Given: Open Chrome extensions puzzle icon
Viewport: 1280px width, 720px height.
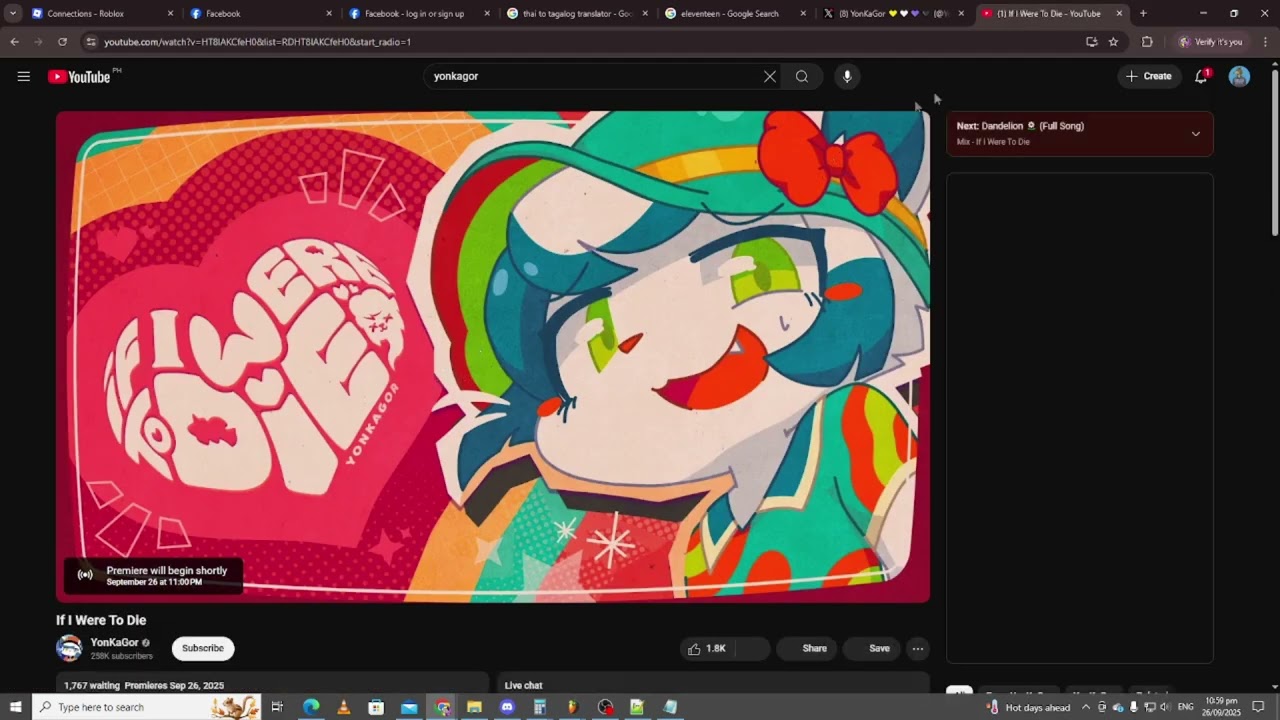Looking at the screenshot, I should point(1147,42).
